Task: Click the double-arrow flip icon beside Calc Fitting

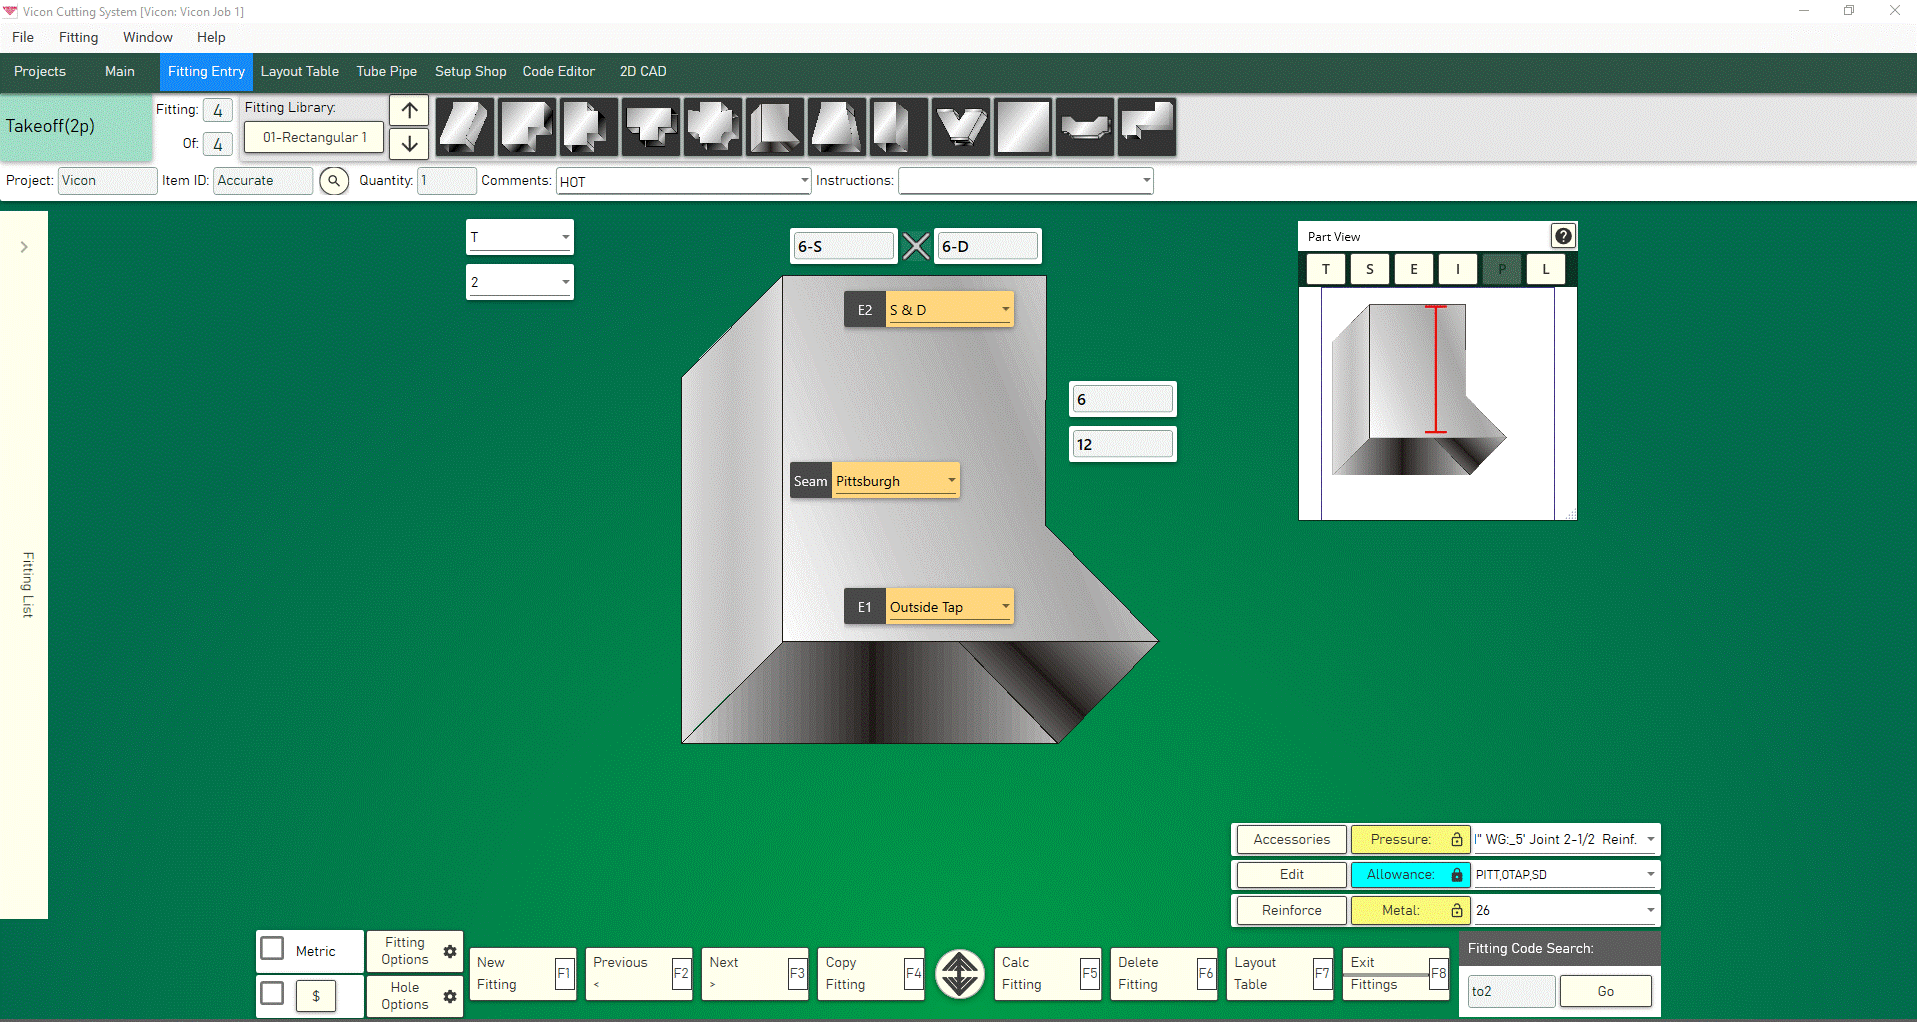Action: coord(959,973)
